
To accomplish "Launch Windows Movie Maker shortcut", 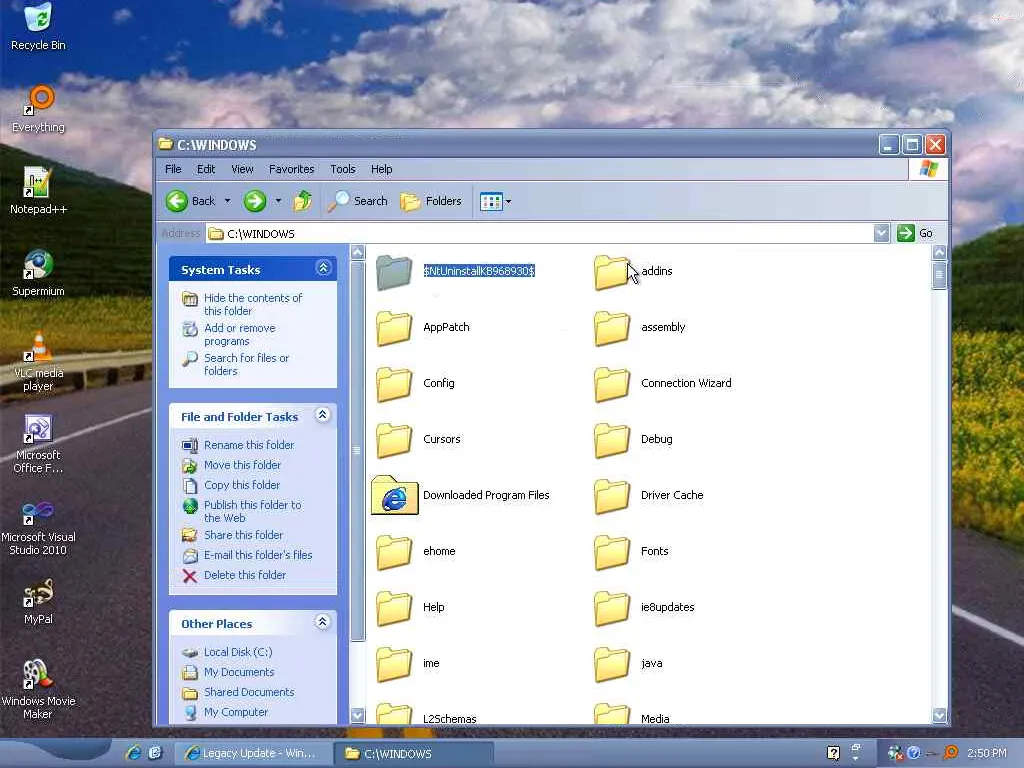I will pos(38,689).
